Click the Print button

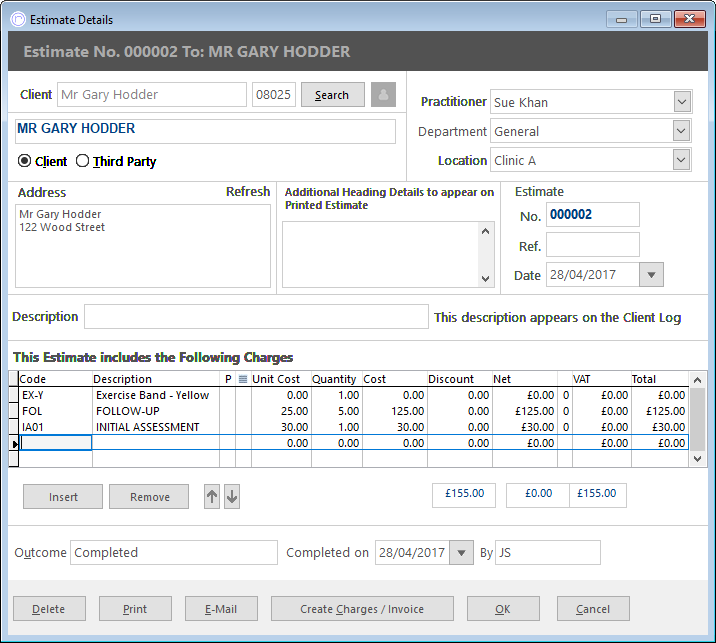[x=135, y=608]
